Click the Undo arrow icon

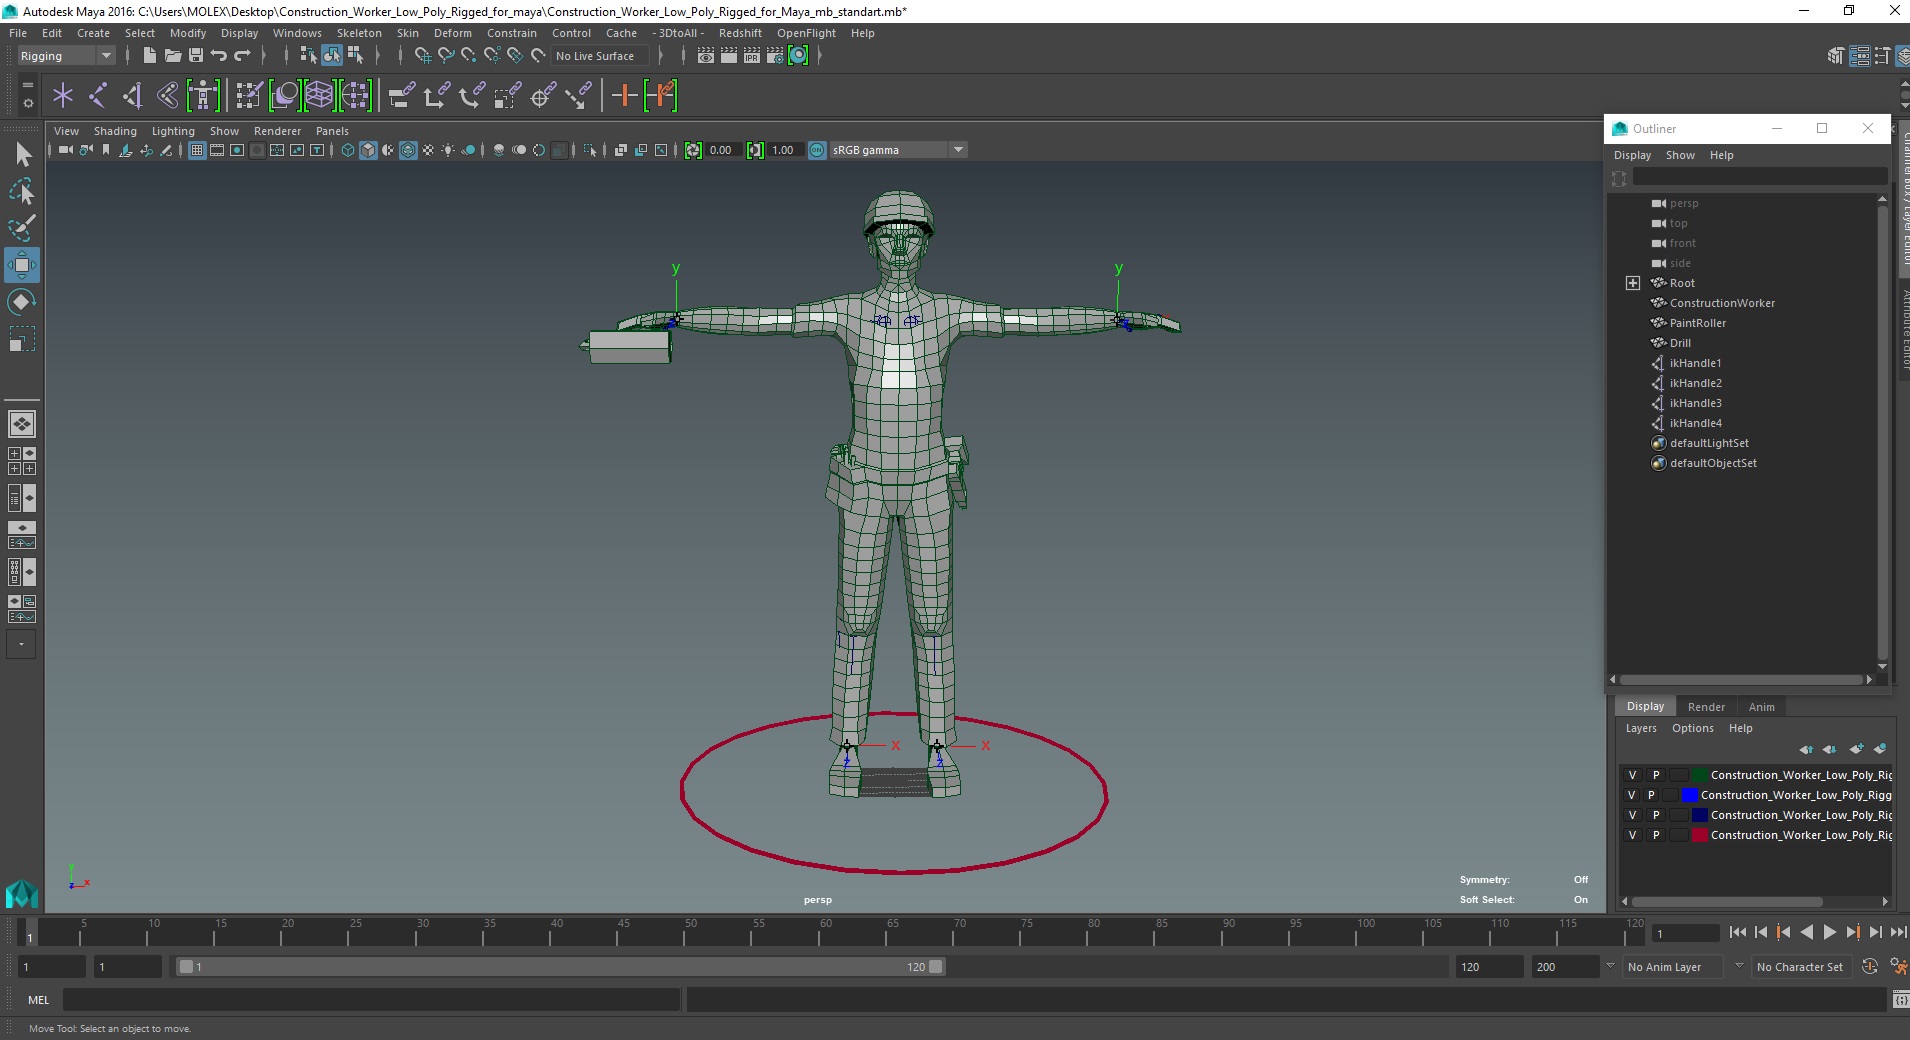[219, 56]
